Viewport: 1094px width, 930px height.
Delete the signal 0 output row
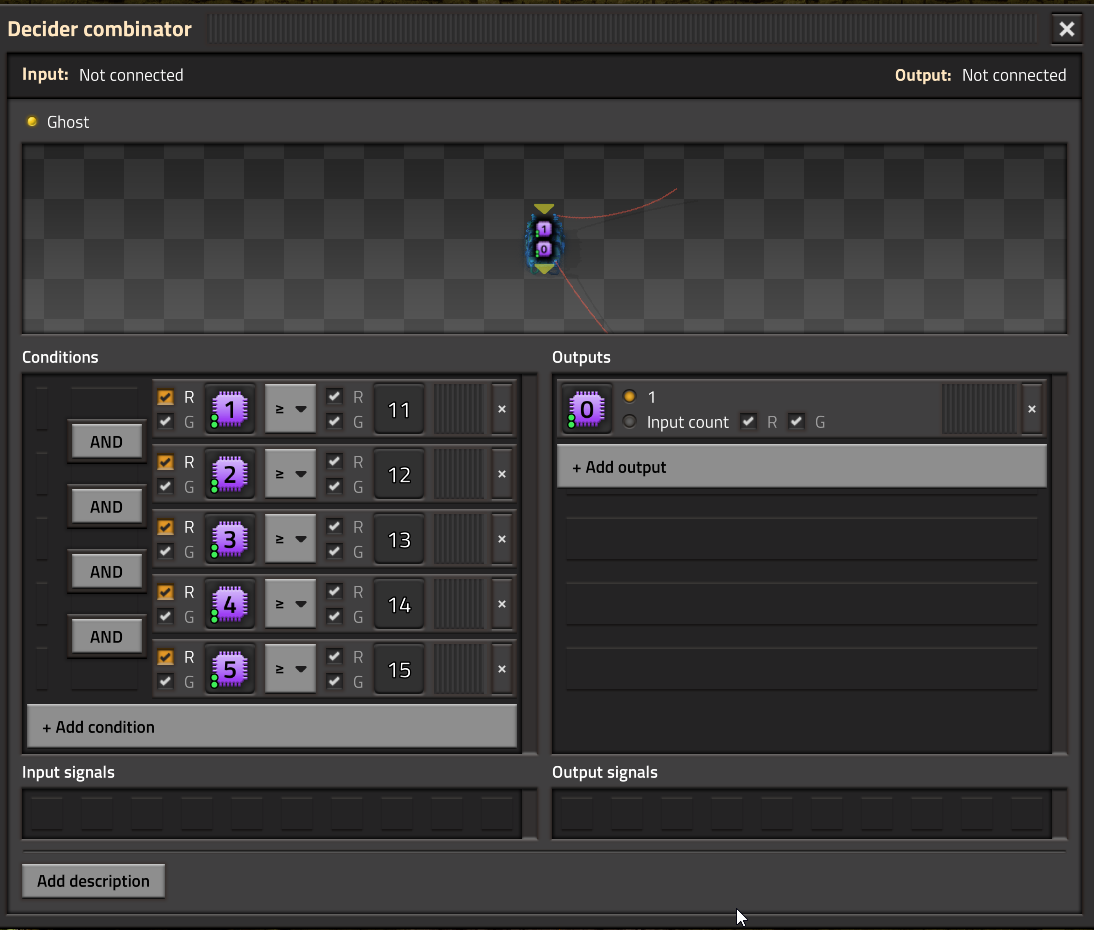click(1032, 409)
